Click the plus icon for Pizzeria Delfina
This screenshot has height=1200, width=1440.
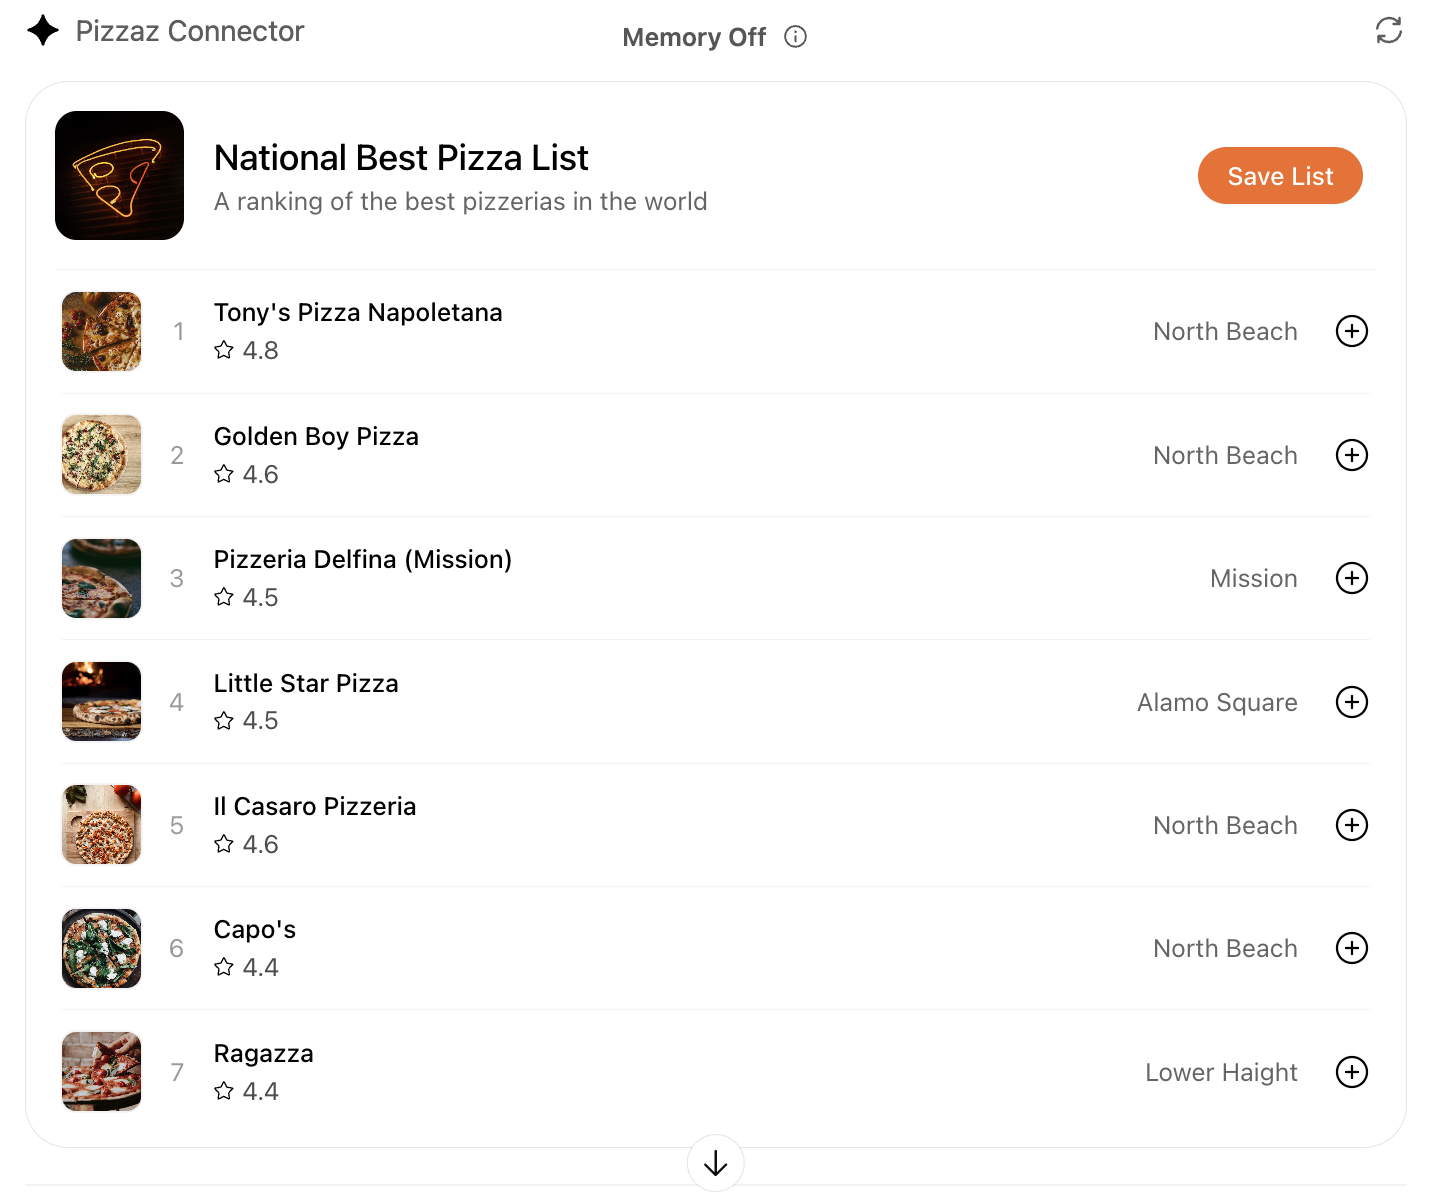tap(1351, 578)
